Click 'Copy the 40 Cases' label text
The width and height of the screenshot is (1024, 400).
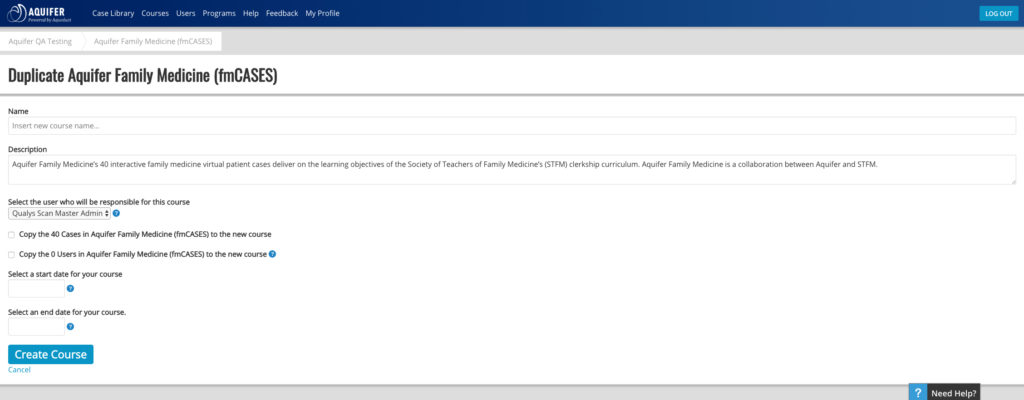(x=145, y=234)
